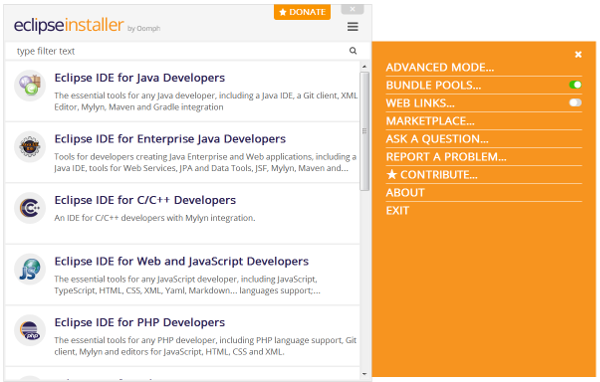Click the scrollbar down arrow
The width and height of the screenshot is (600, 382).
[x=364, y=374]
